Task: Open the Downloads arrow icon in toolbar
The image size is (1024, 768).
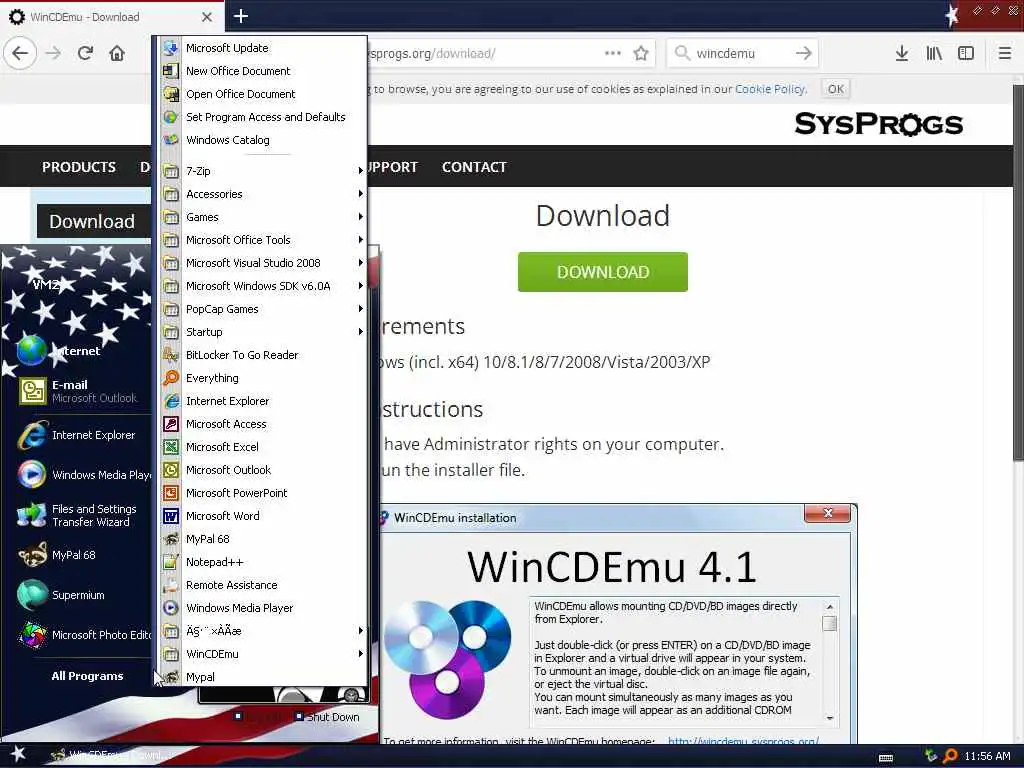Action: [x=901, y=53]
